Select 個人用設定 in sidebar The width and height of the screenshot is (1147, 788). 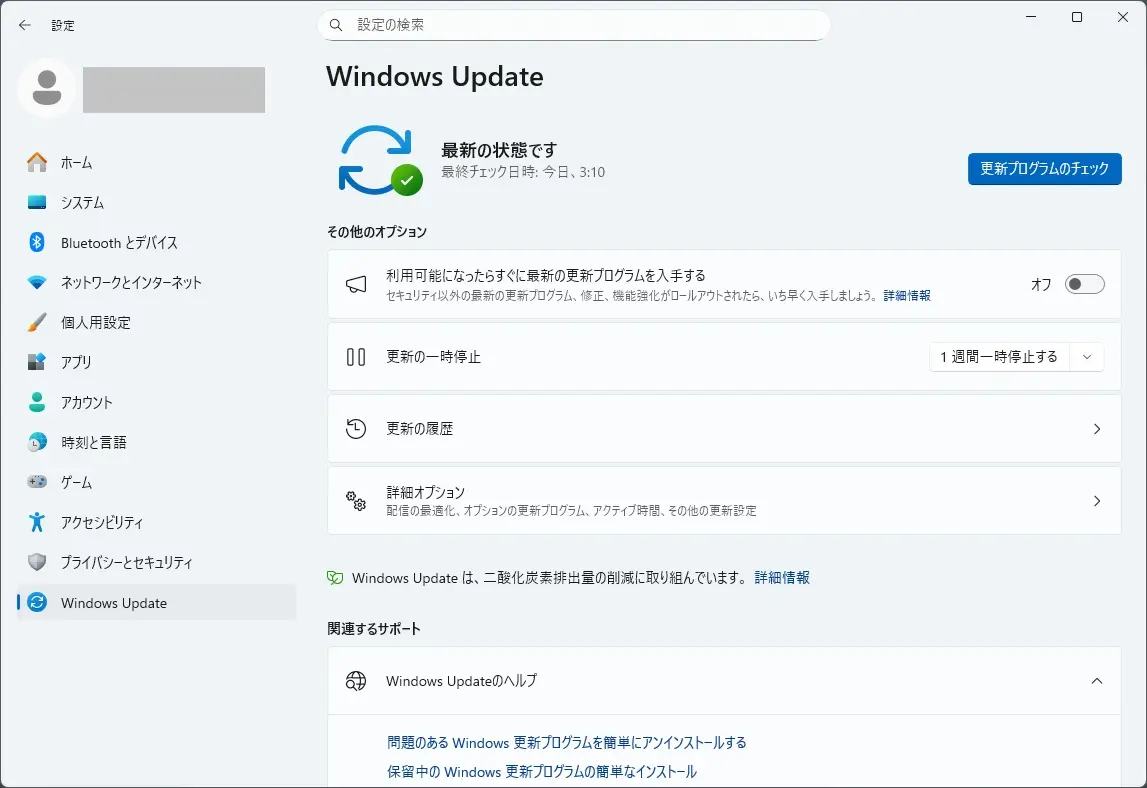pos(157,322)
